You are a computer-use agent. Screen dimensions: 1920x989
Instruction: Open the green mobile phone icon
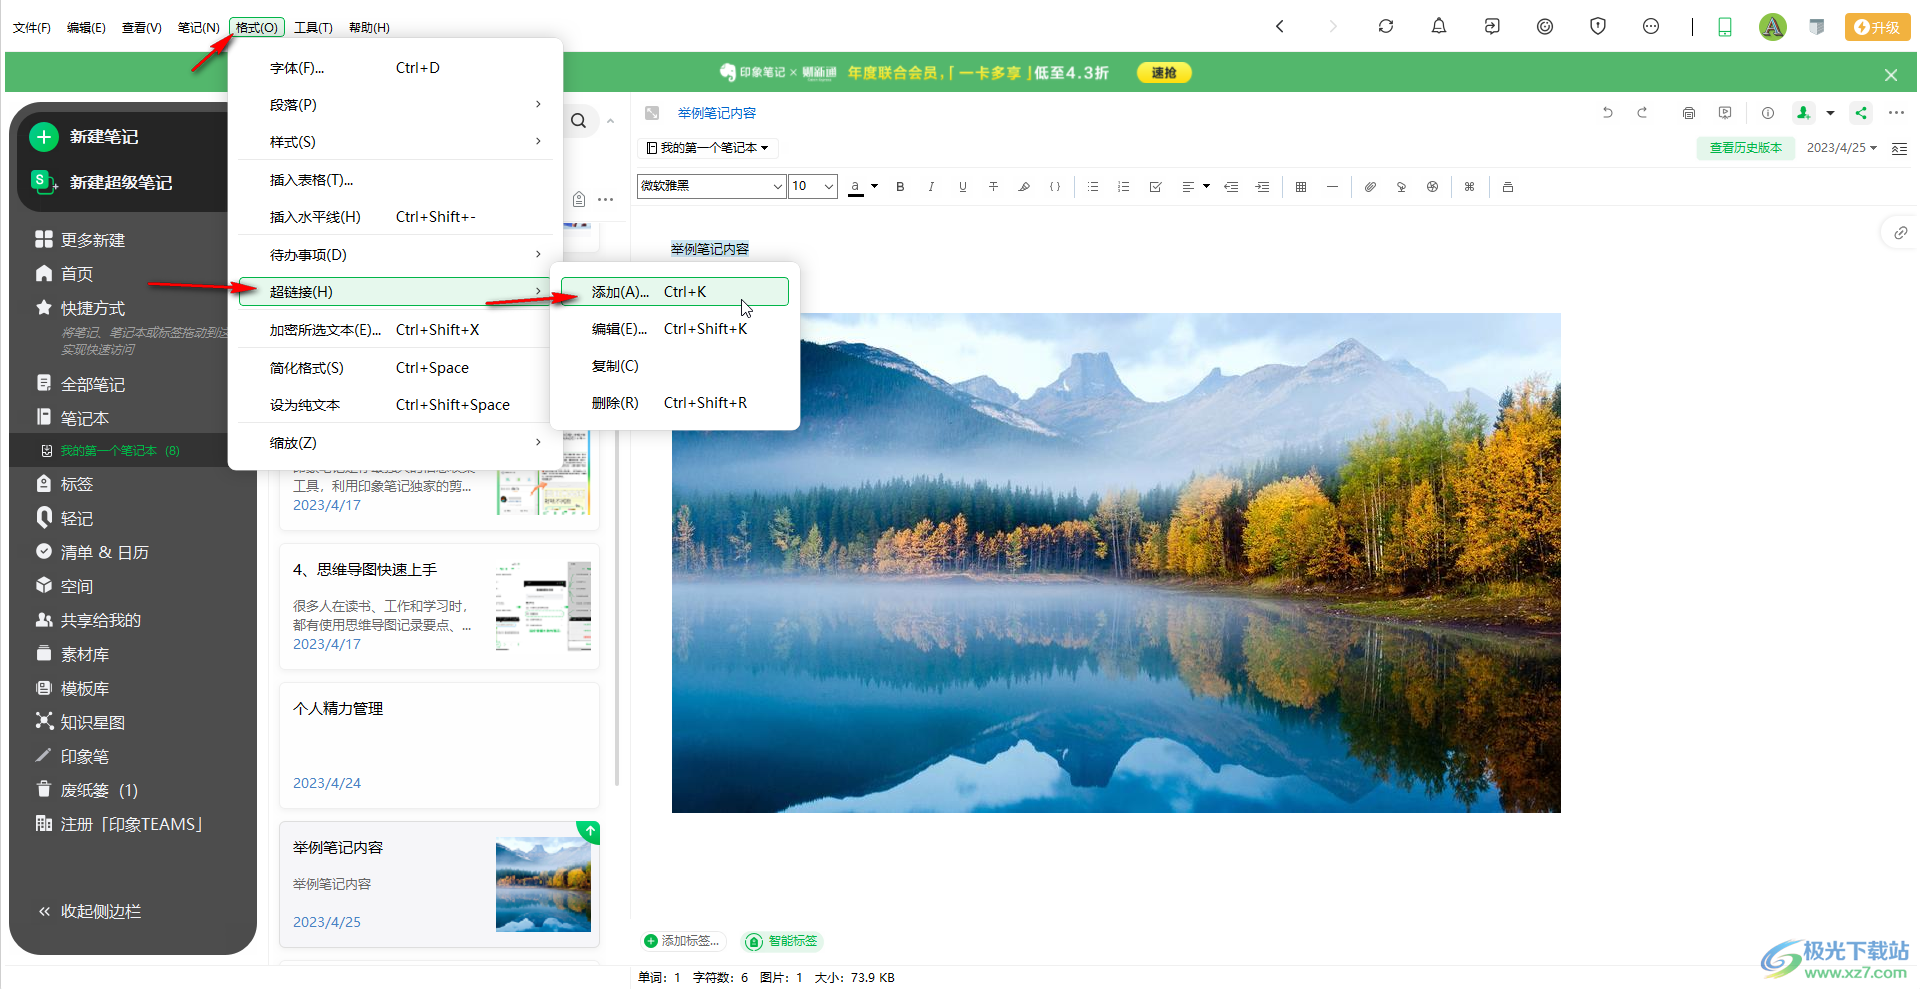coord(1724,27)
